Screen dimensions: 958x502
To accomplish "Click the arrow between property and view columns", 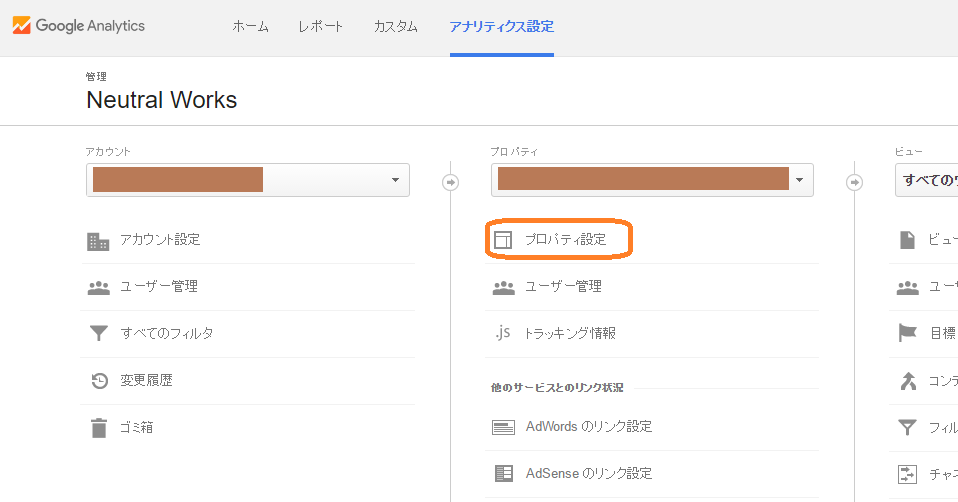I will pyautogui.click(x=854, y=182).
